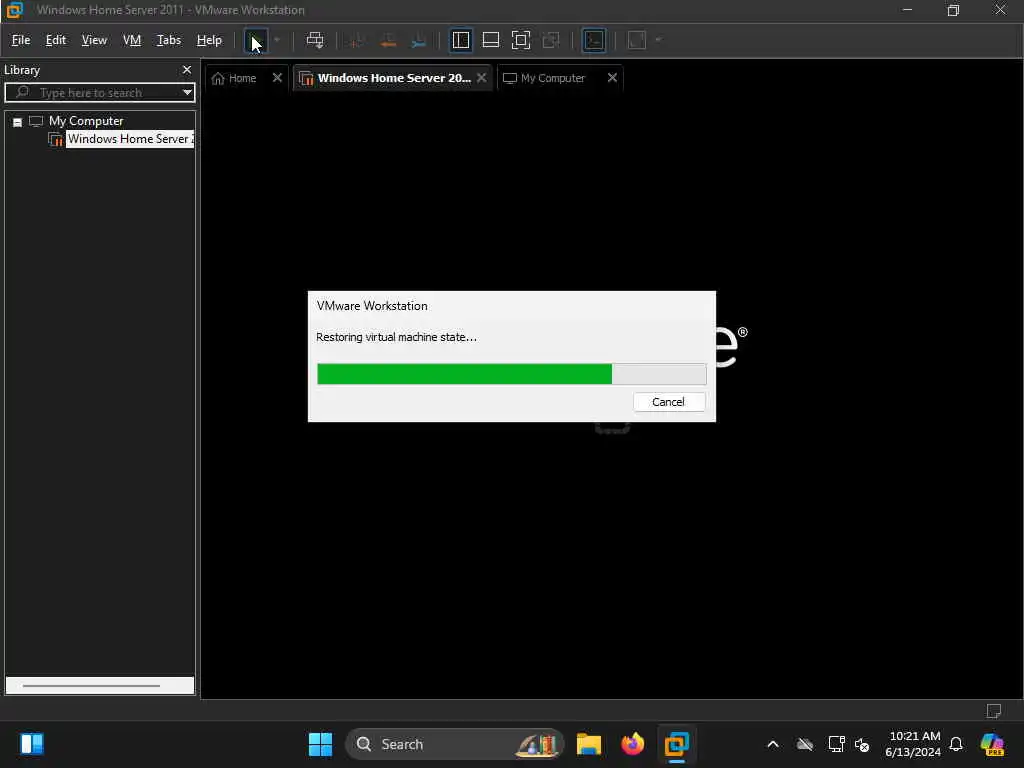Open the Windows Start menu
Image resolution: width=1024 pixels, height=768 pixels.
(x=320, y=744)
